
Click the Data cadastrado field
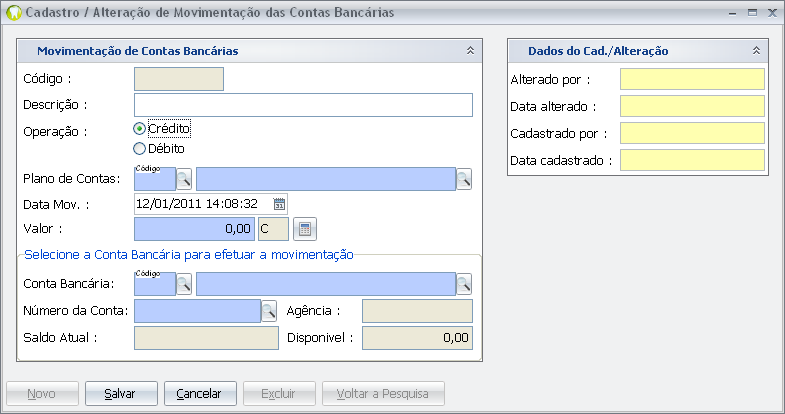coord(692,160)
